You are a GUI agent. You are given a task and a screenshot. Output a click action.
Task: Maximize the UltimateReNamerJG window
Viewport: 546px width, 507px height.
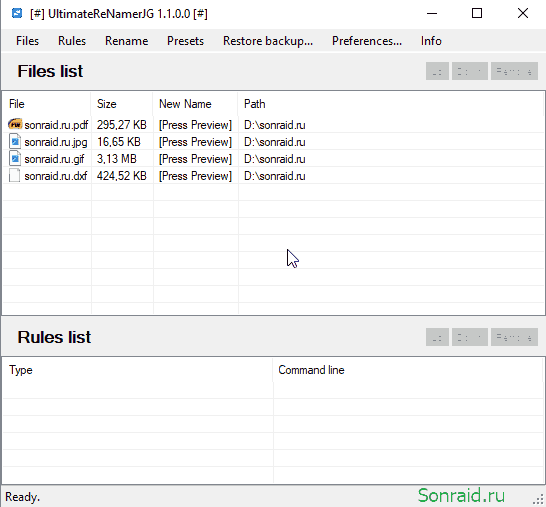pyautogui.click(x=477, y=14)
